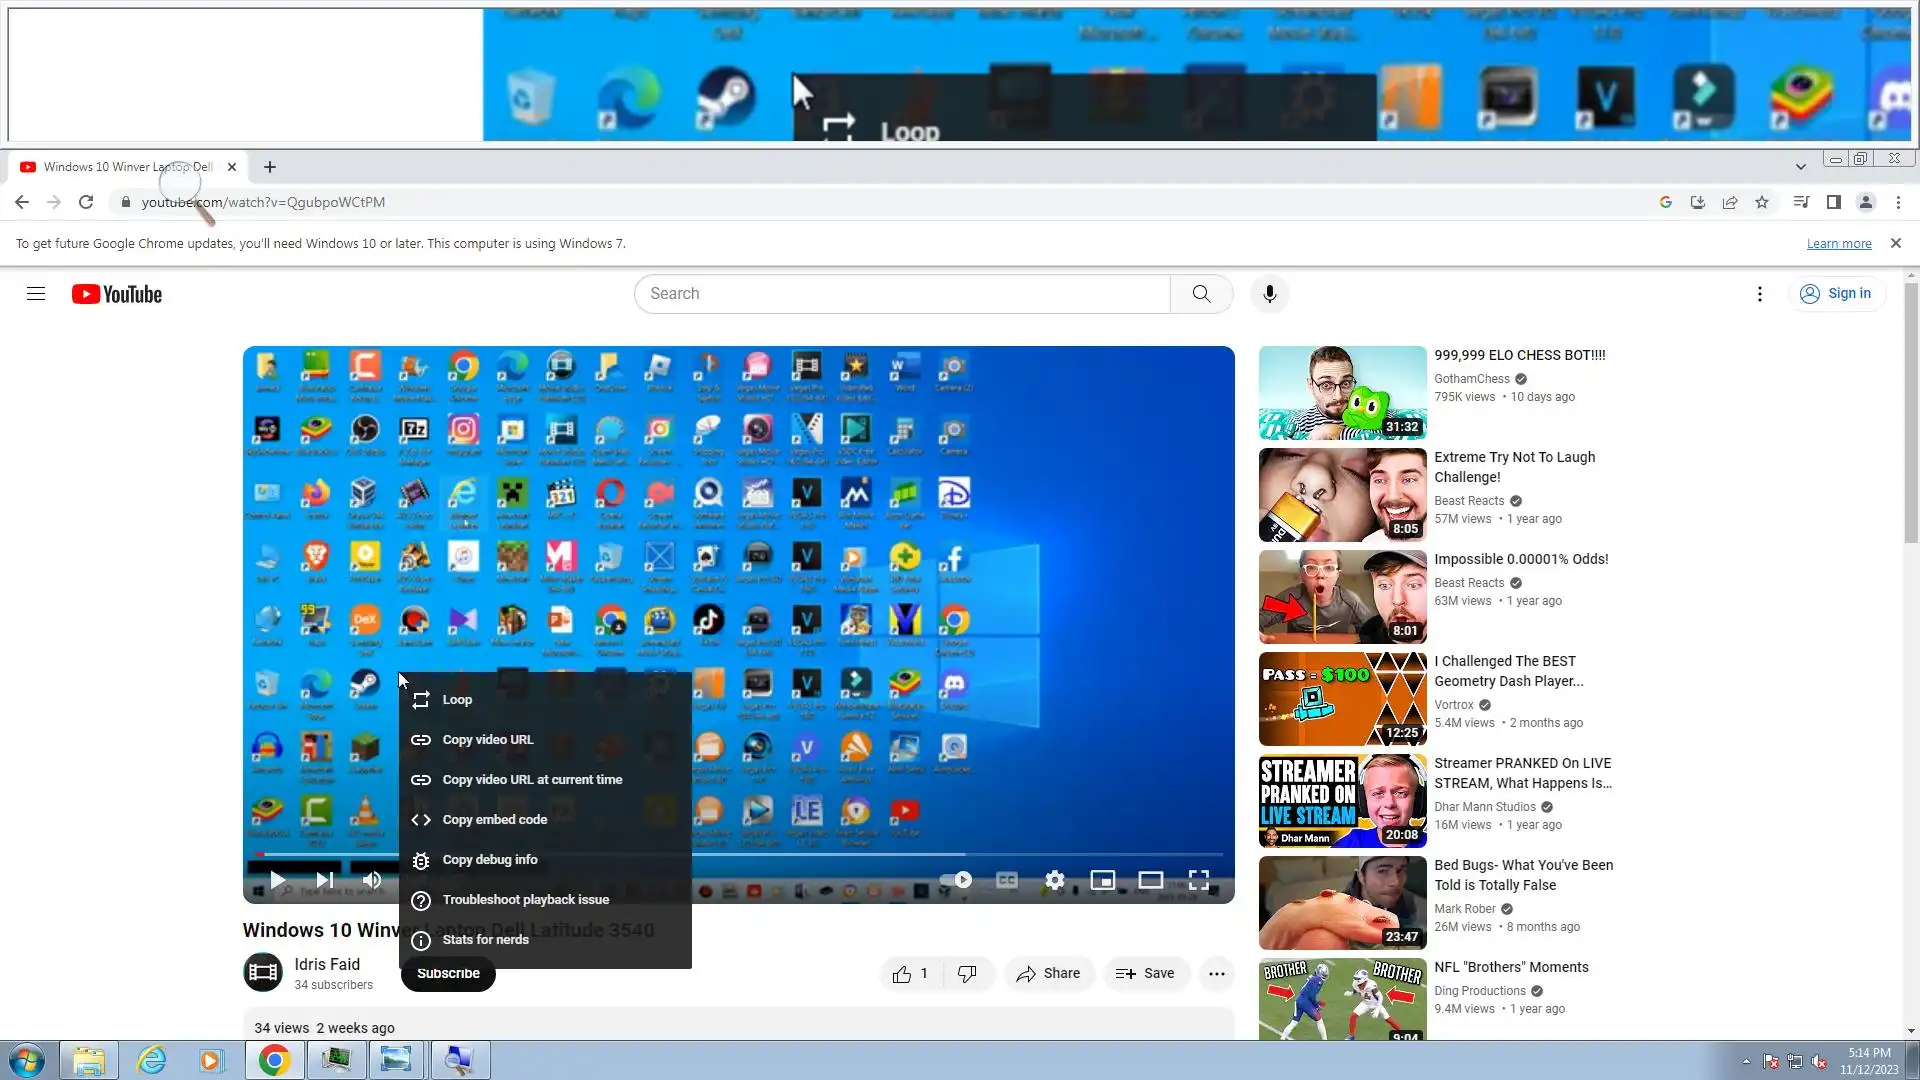Mute the video volume
The height and width of the screenshot is (1080, 1920).
click(x=372, y=880)
